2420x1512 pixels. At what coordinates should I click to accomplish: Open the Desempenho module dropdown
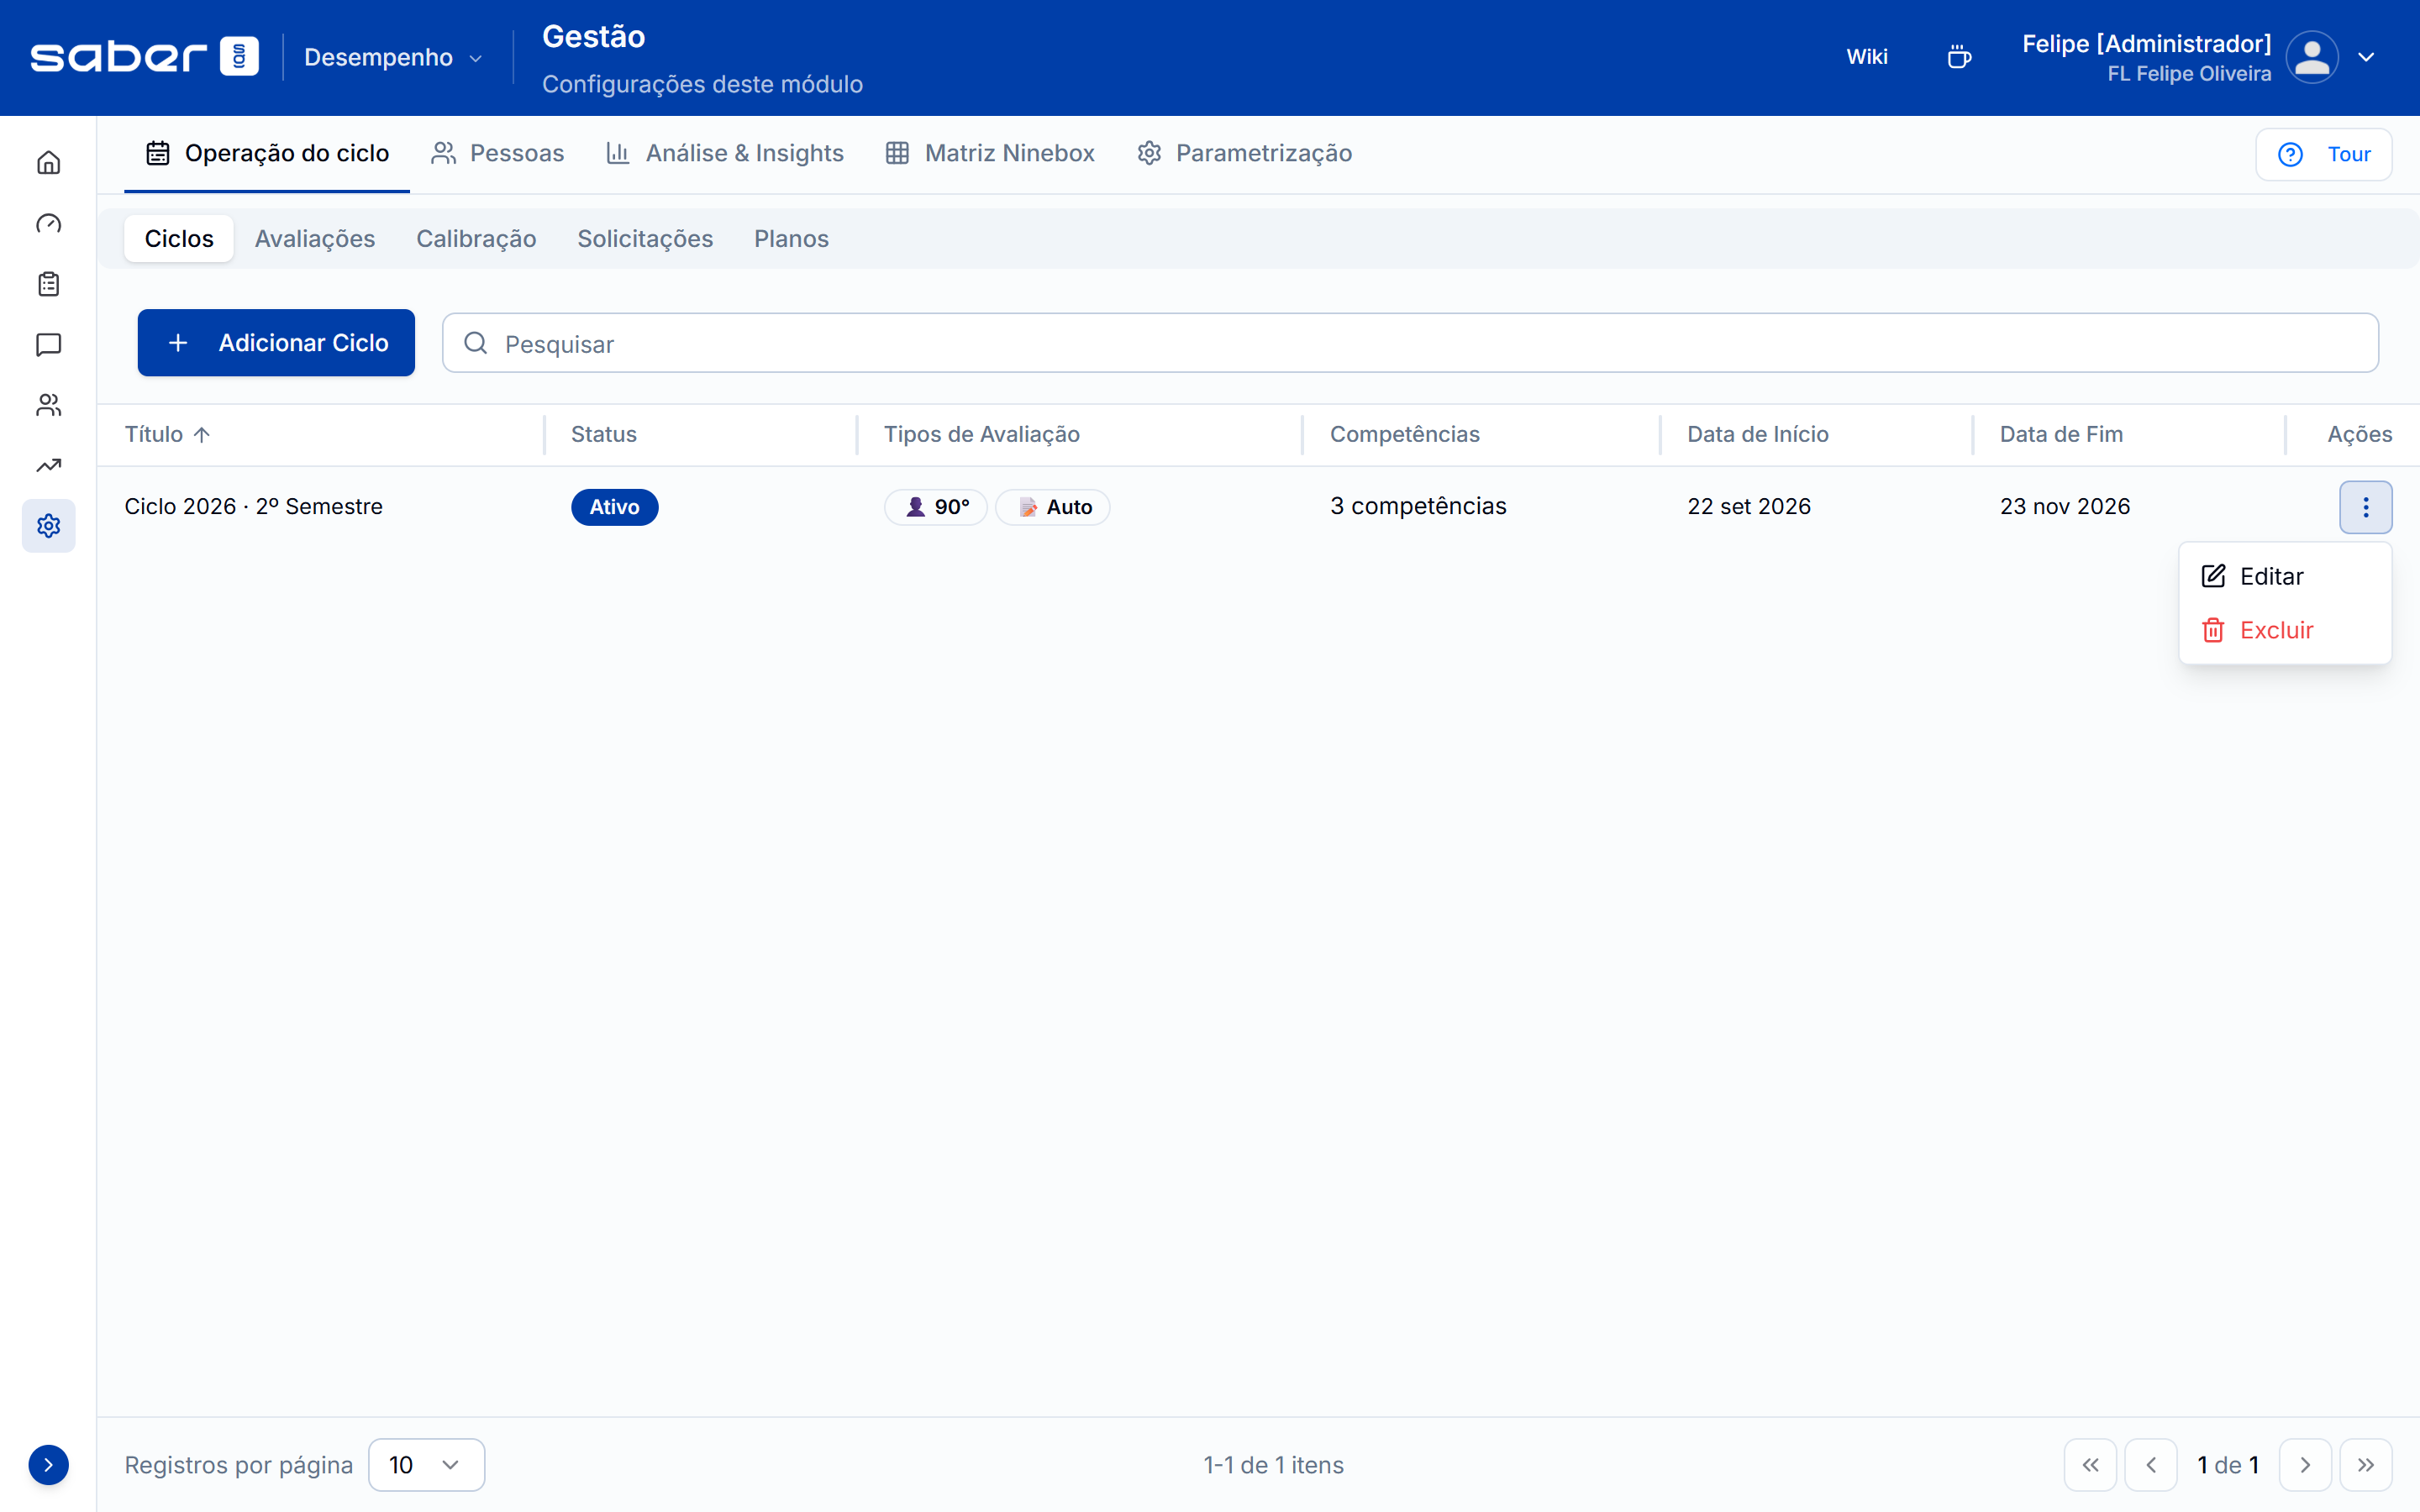click(x=393, y=57)
